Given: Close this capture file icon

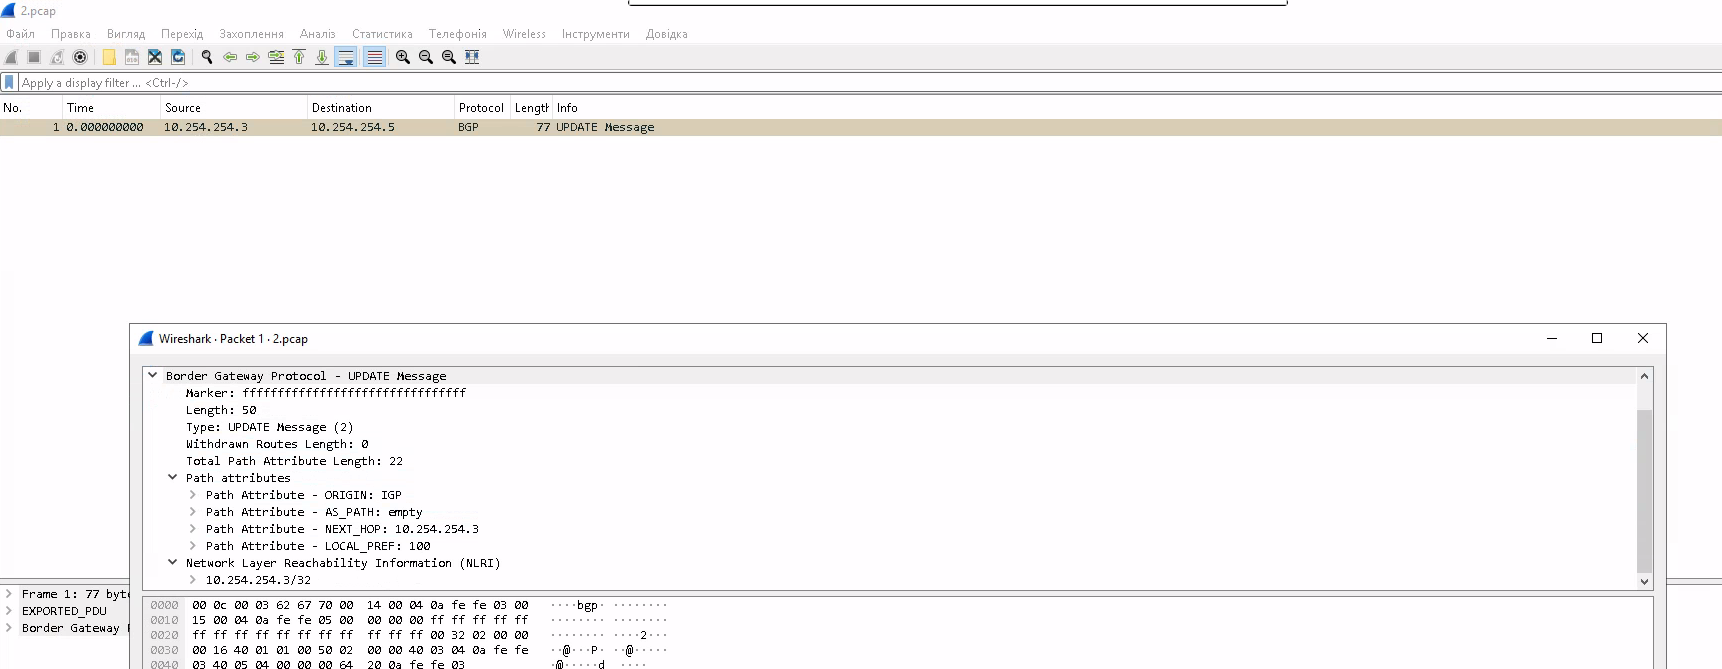Looking at the screenshot, I should coord(155,57).
